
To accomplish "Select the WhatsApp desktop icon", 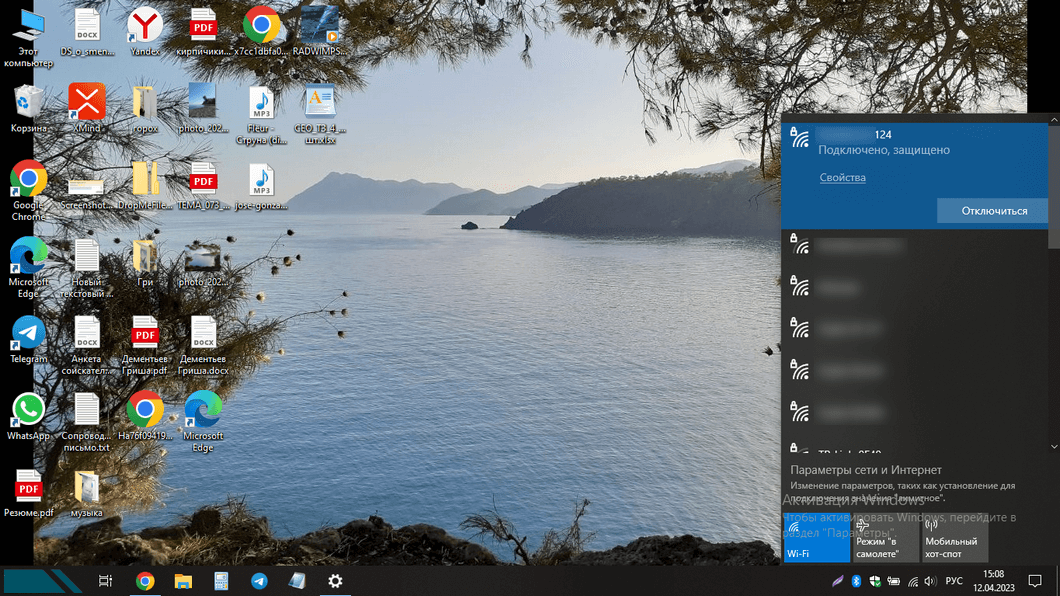I will 28,417.
